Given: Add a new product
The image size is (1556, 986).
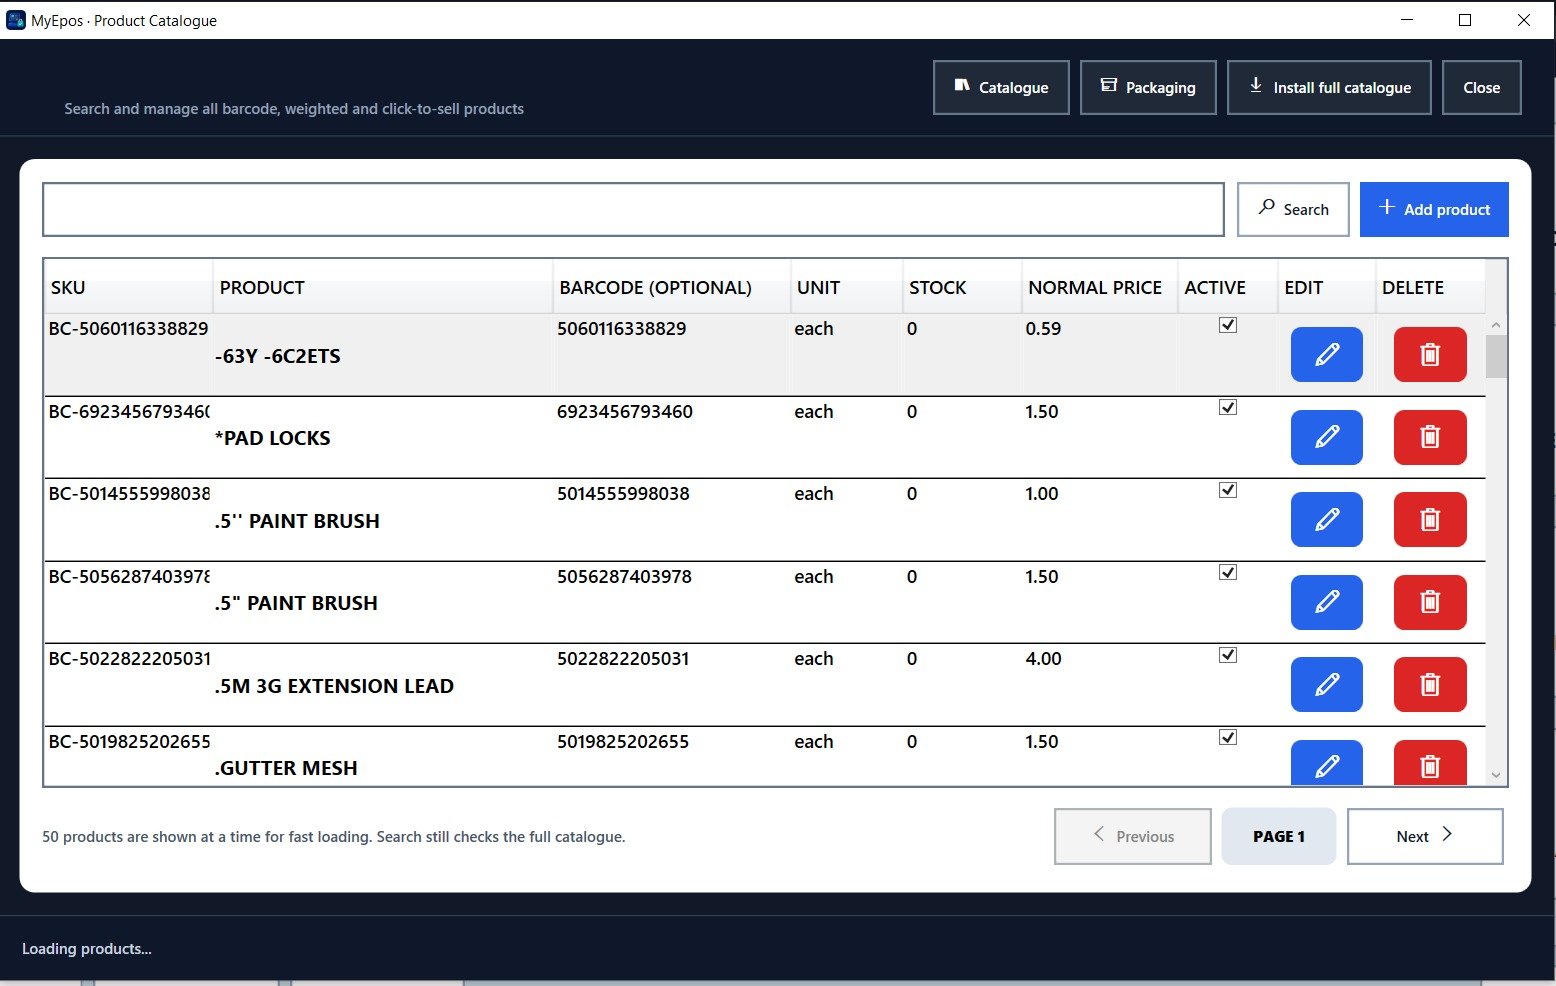Looking at the screenshot, I should (1434, 209).
